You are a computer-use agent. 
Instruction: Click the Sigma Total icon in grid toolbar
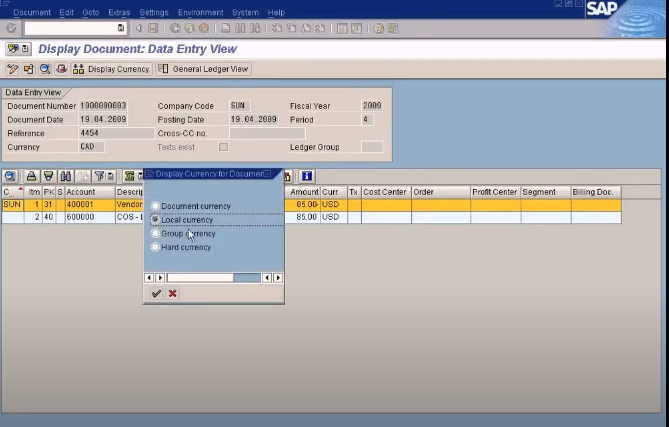pos(129,176)
